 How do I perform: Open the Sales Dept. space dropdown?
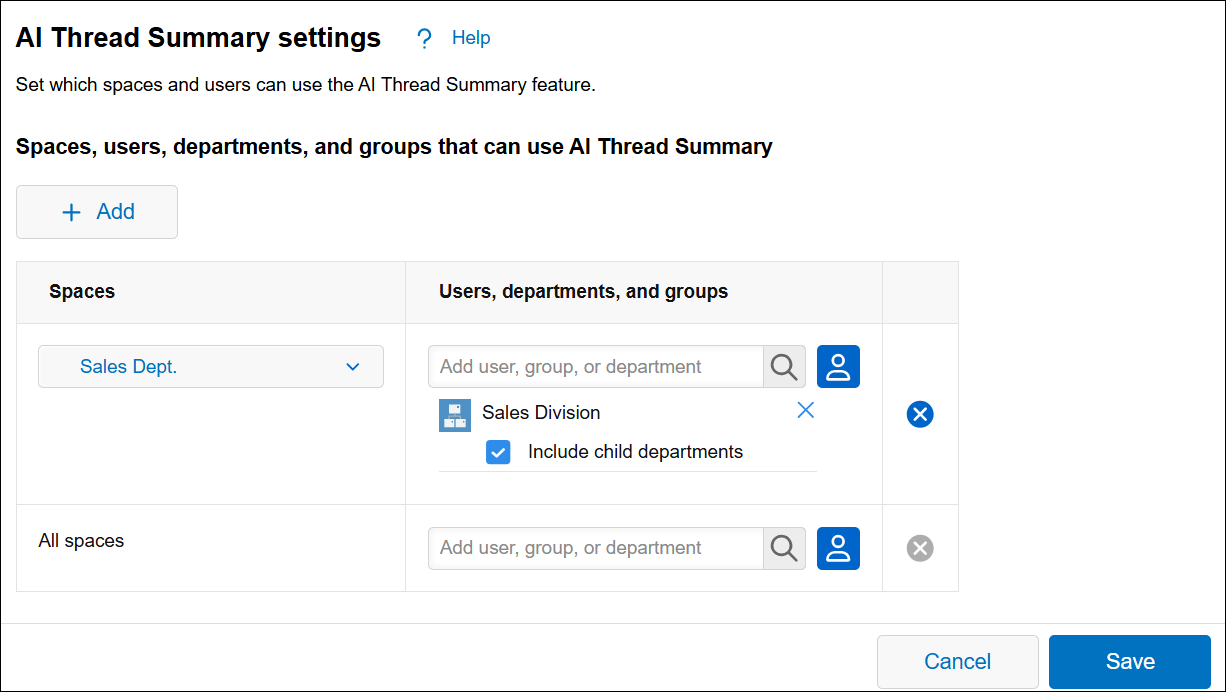click(x=210, y=367)
